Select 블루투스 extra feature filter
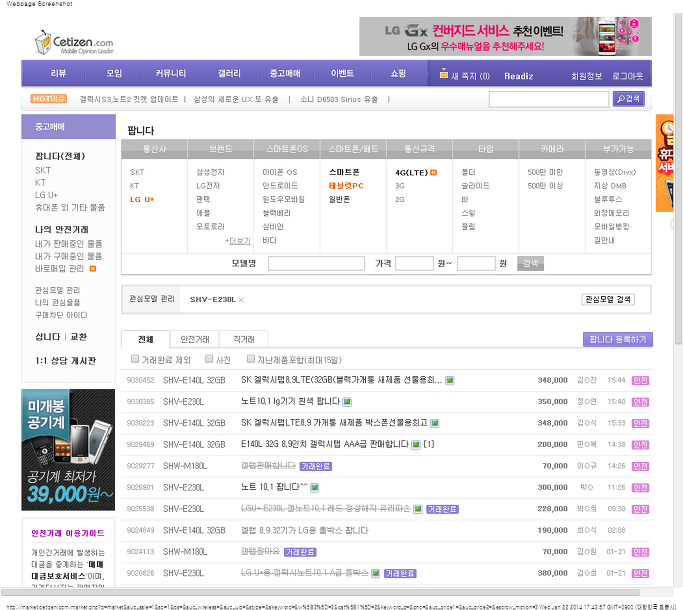The image size is (683, 610). click(x=608, y=200)
